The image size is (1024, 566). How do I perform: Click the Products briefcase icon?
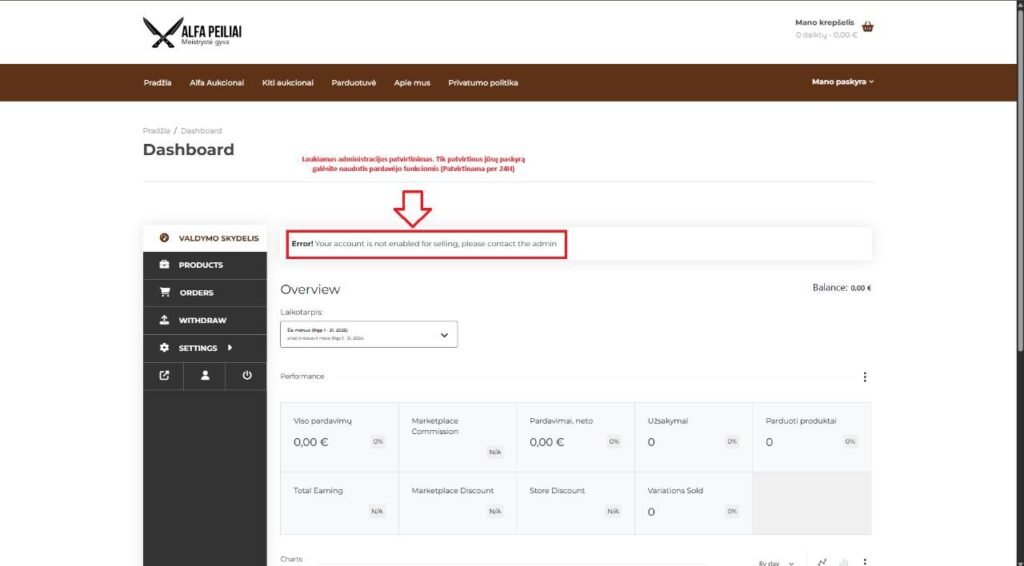pyautogui.click(x=165, y=265)
